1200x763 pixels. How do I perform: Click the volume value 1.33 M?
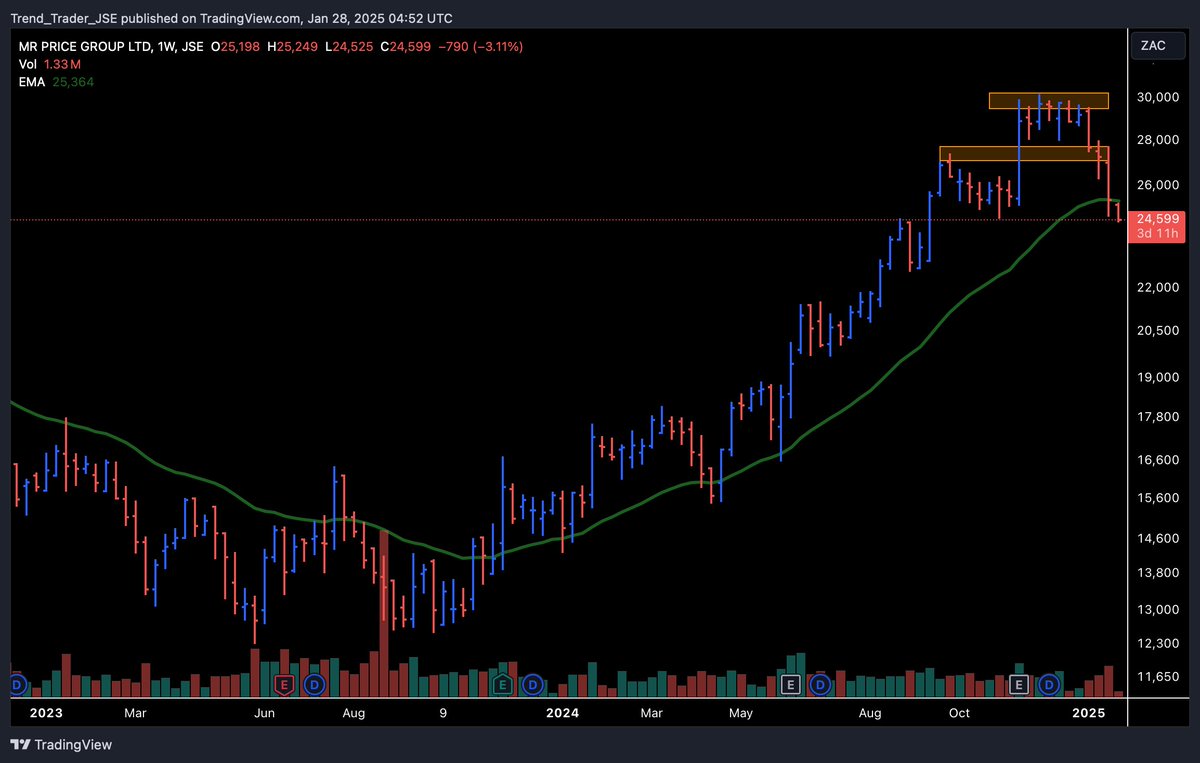[x=64, y=64]
